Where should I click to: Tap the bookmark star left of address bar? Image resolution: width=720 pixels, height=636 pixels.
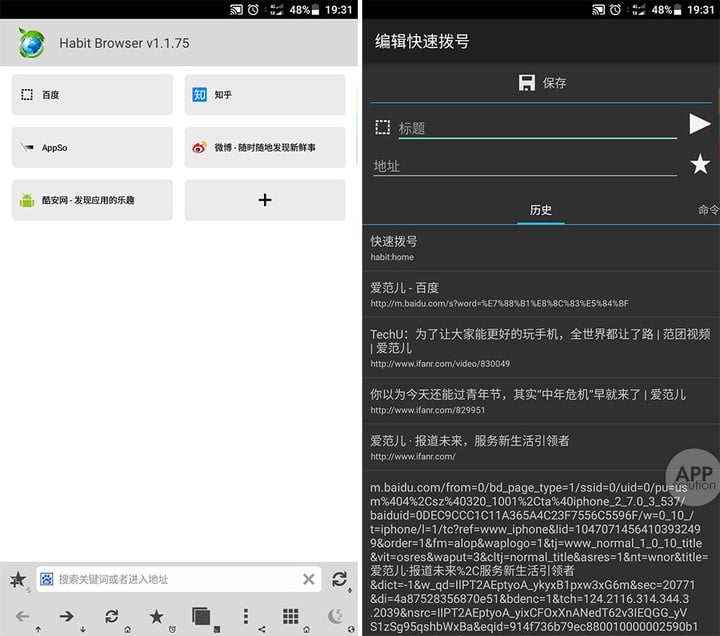pos(18,580)
